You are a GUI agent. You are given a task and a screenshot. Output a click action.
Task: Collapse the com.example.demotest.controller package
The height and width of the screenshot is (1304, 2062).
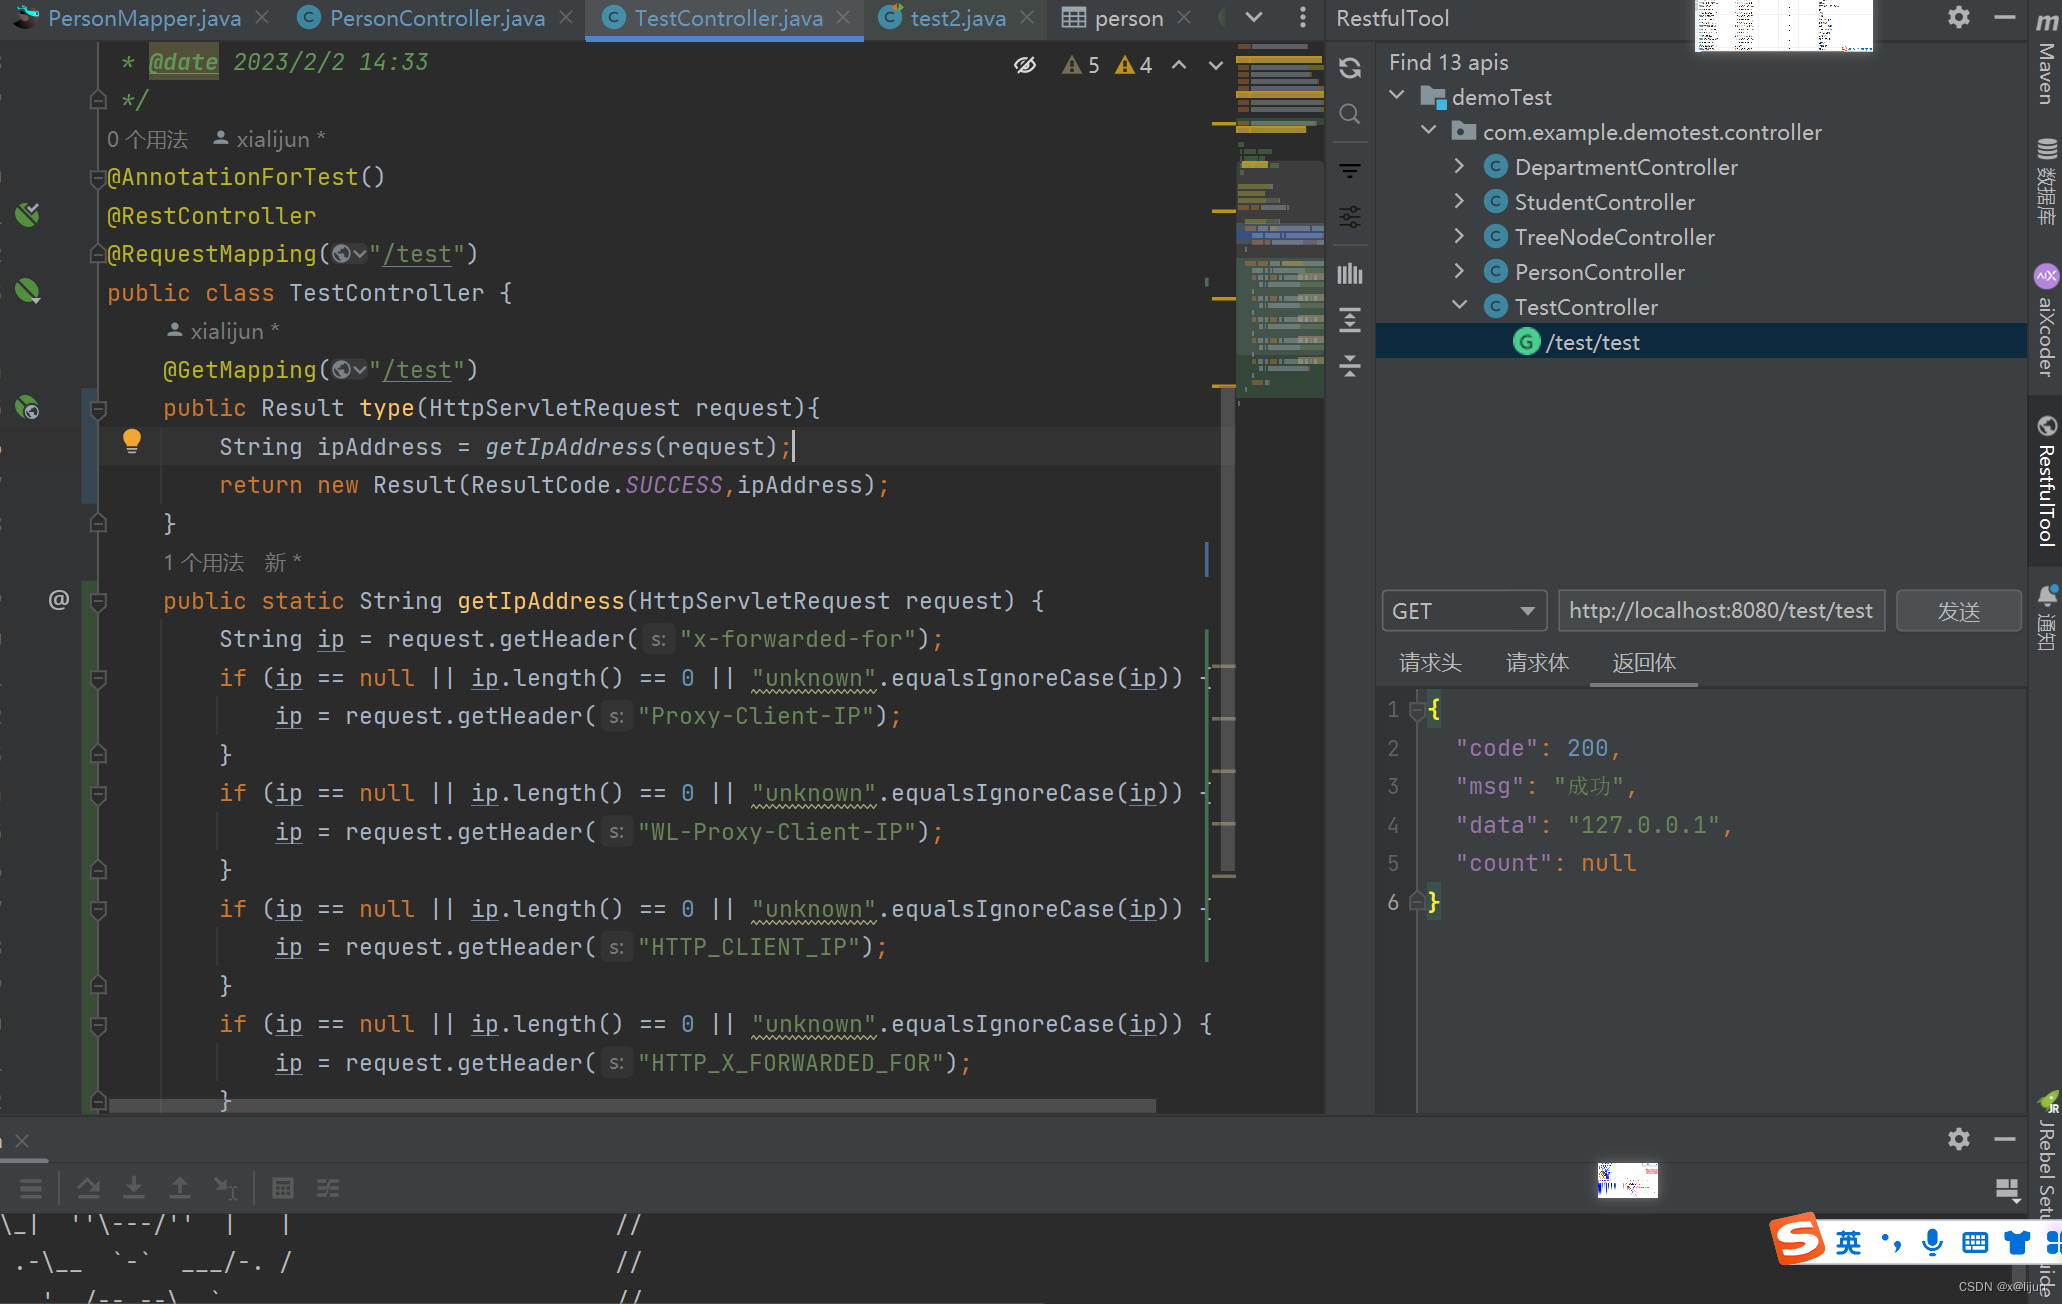click(1429, 132)
